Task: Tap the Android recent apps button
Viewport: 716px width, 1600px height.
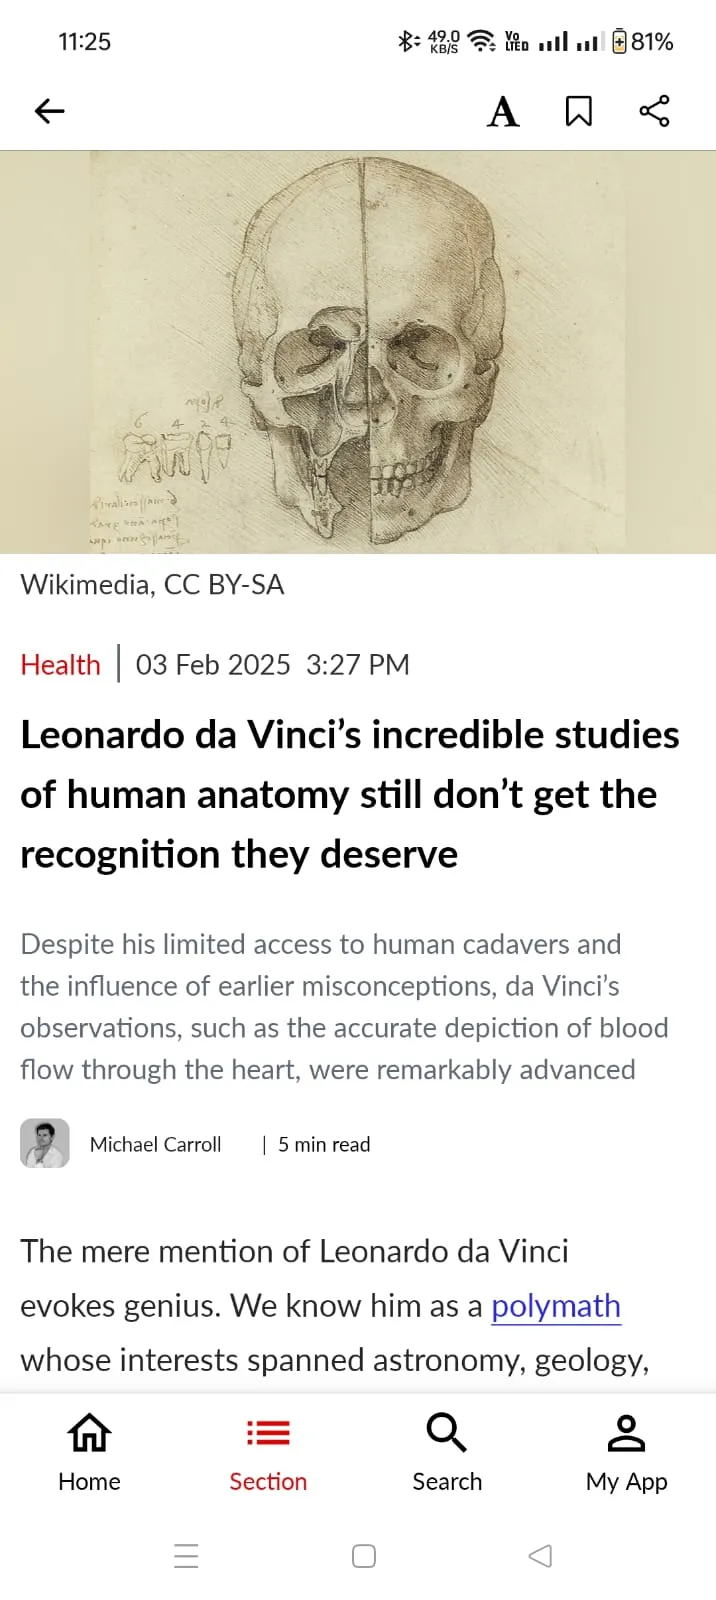Action: click(x=186, y=1556)
